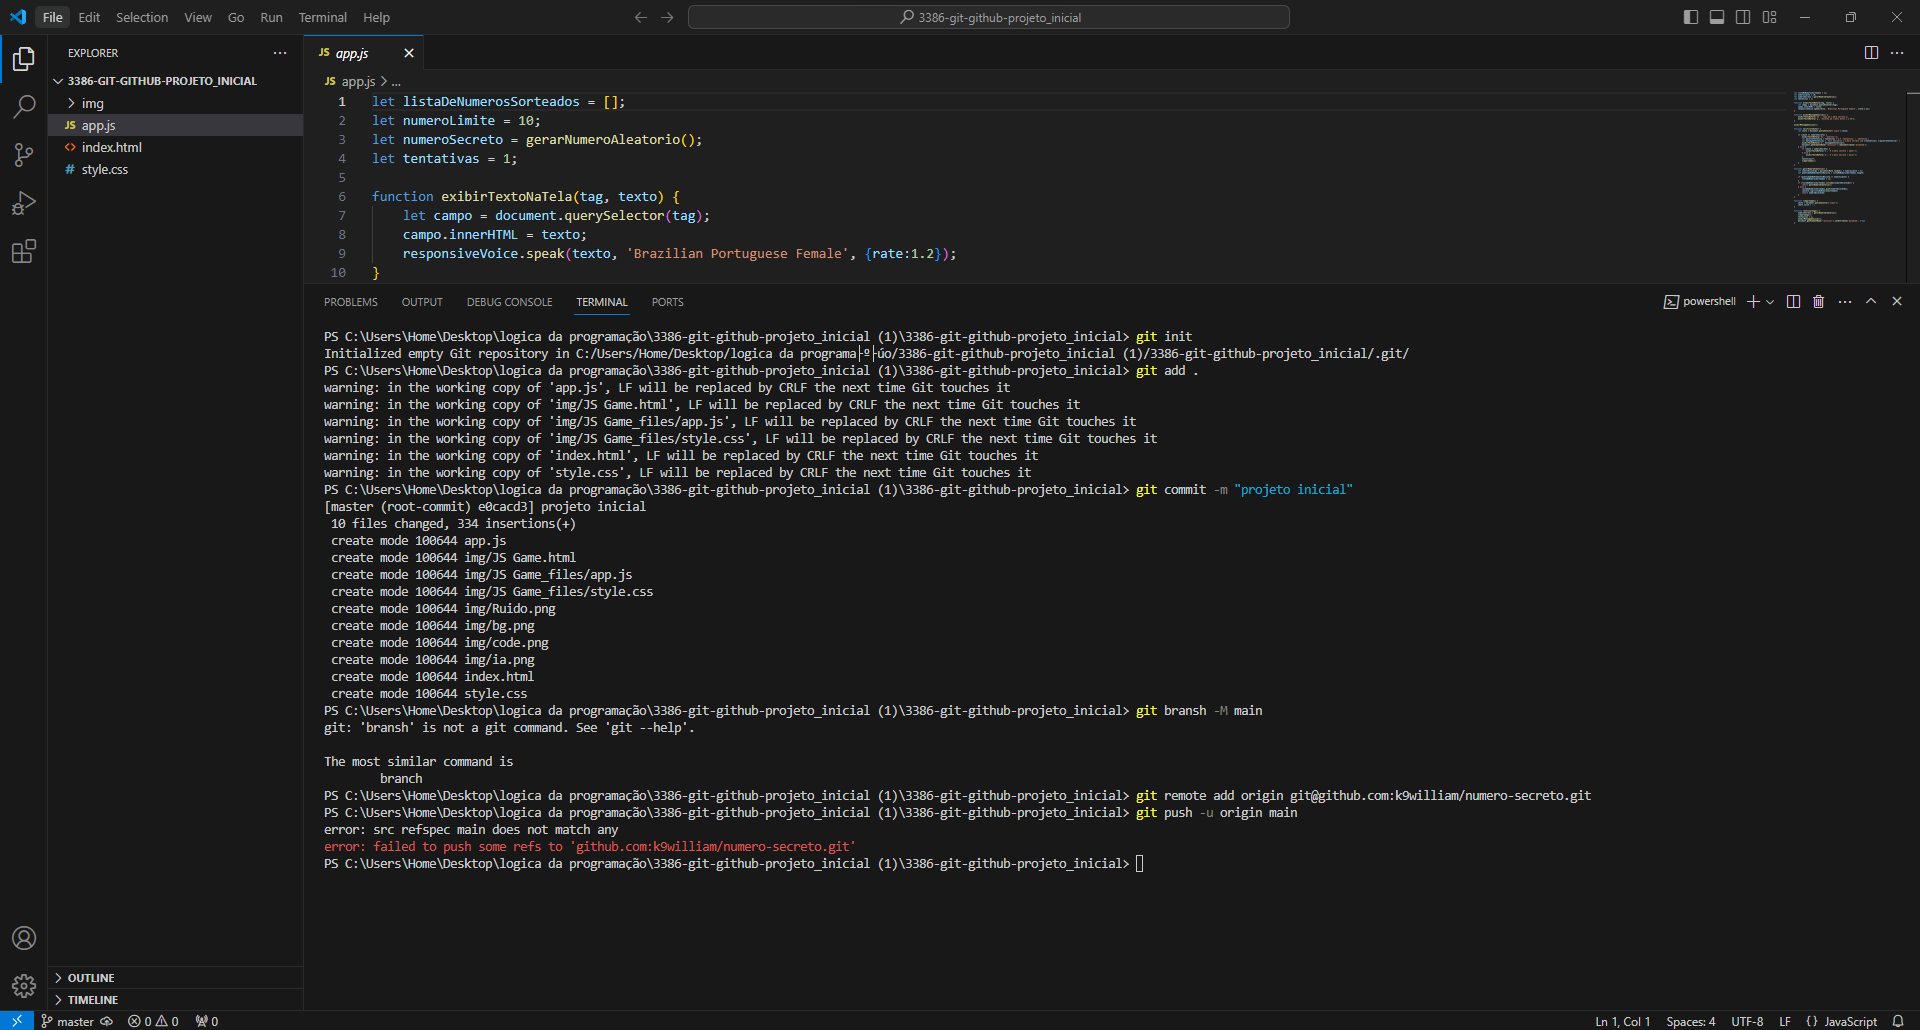Publish to GitHub cloud icon in status bar
Screen dimensions: 1920x1030
tap(107, 1021)
